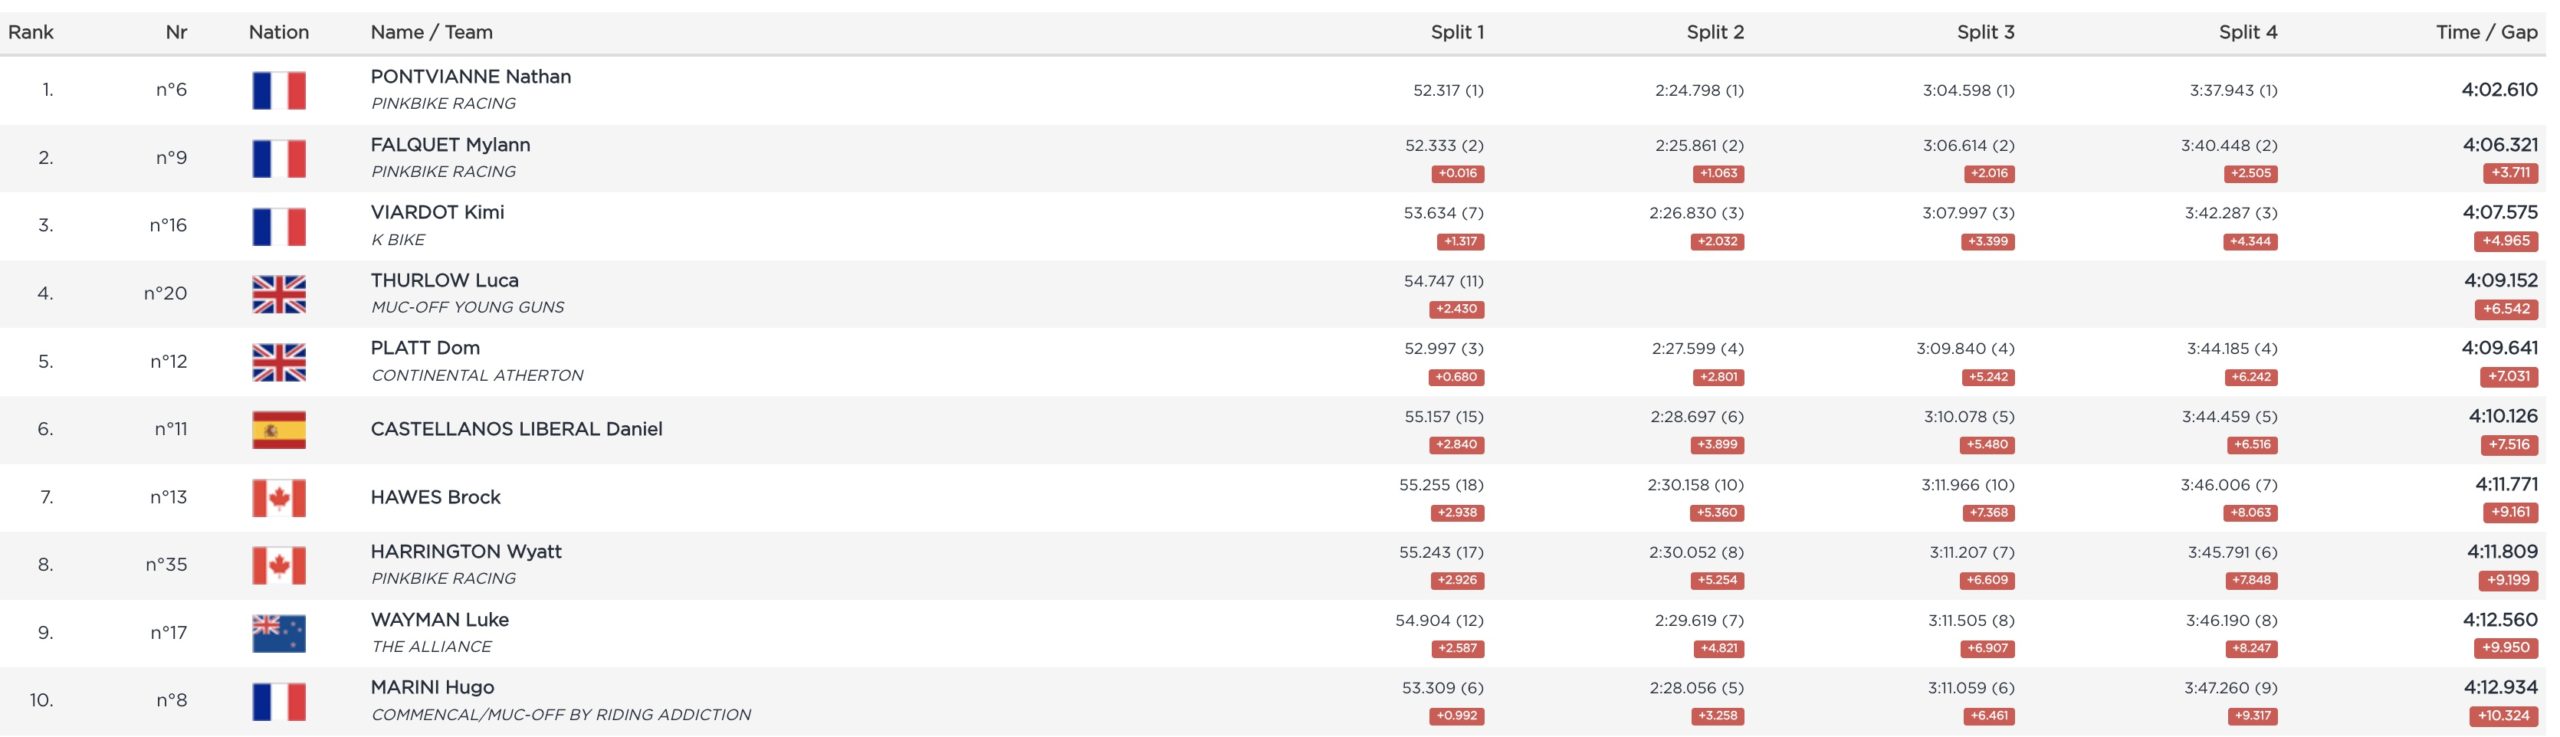Click the +3.711 gap badge for FALQUET

(2510, 173)
